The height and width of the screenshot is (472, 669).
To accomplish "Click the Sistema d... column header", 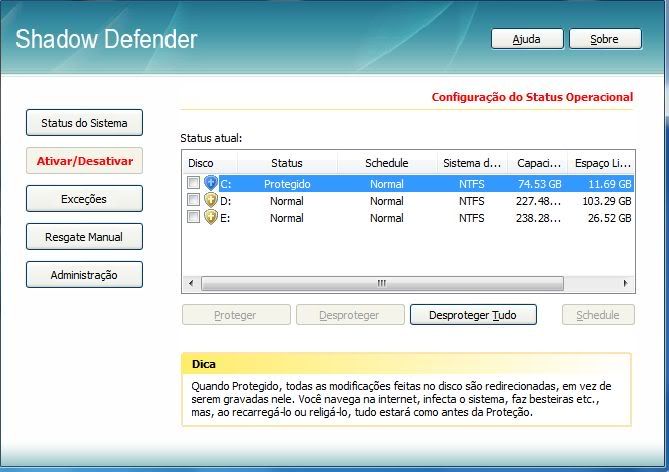I will (472, 163).
